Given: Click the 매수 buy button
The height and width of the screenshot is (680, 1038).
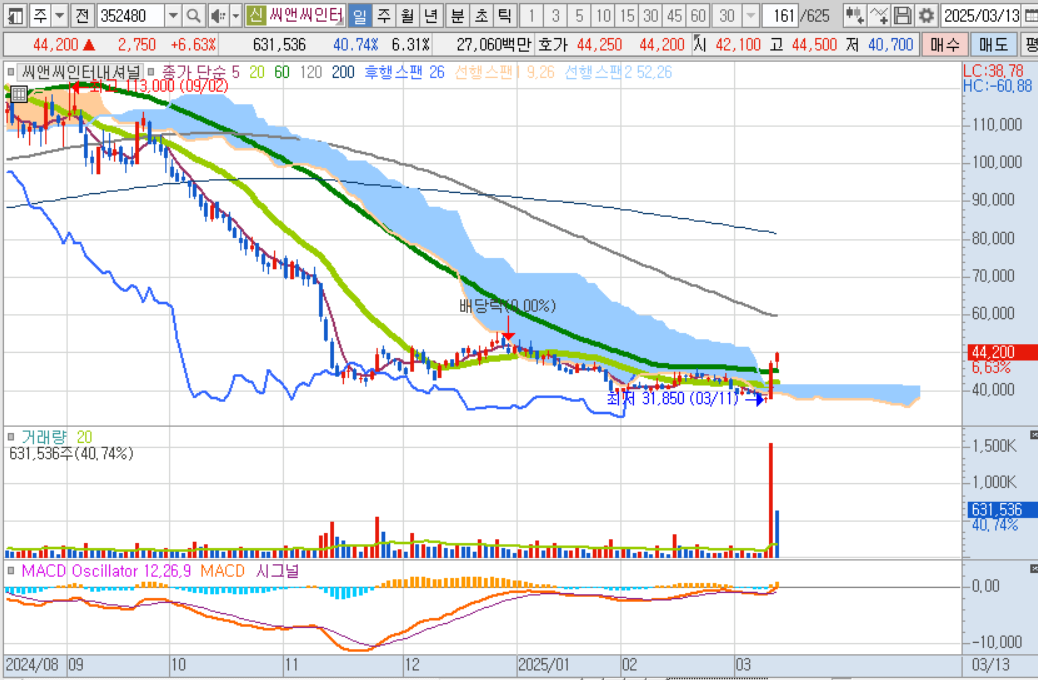Looking at the screenshot, I should [x=945, y=45].
